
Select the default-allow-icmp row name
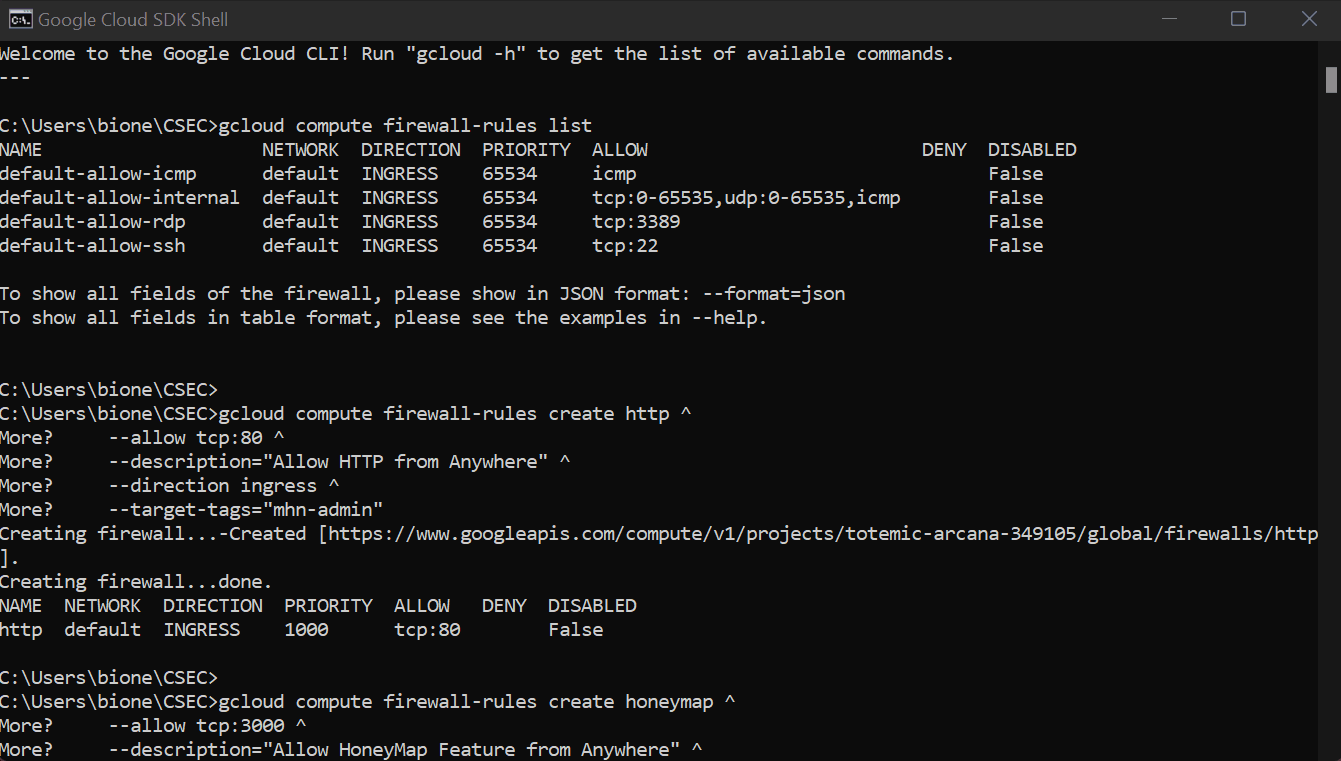98,174
